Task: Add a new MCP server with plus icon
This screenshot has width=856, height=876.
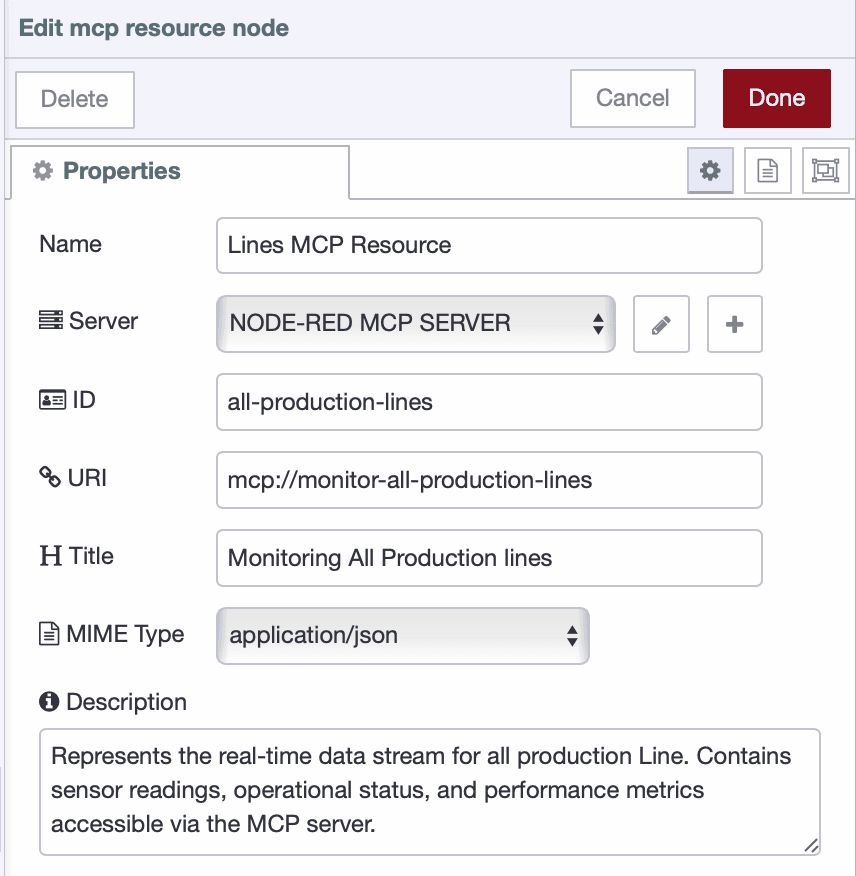Action: pyautogui.click(x=734, y=324)
